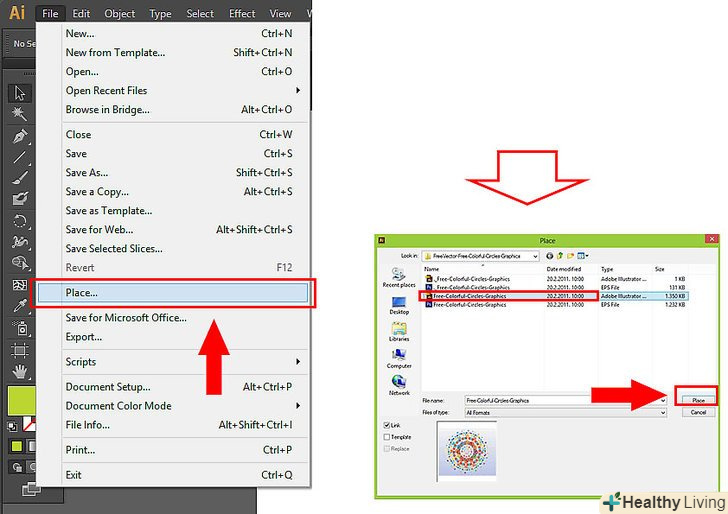Image resolution: width=728 pixels, height=514 pixels.
Task: Select the Symbol Sprayer tool
Action: [x=20, y=328]
